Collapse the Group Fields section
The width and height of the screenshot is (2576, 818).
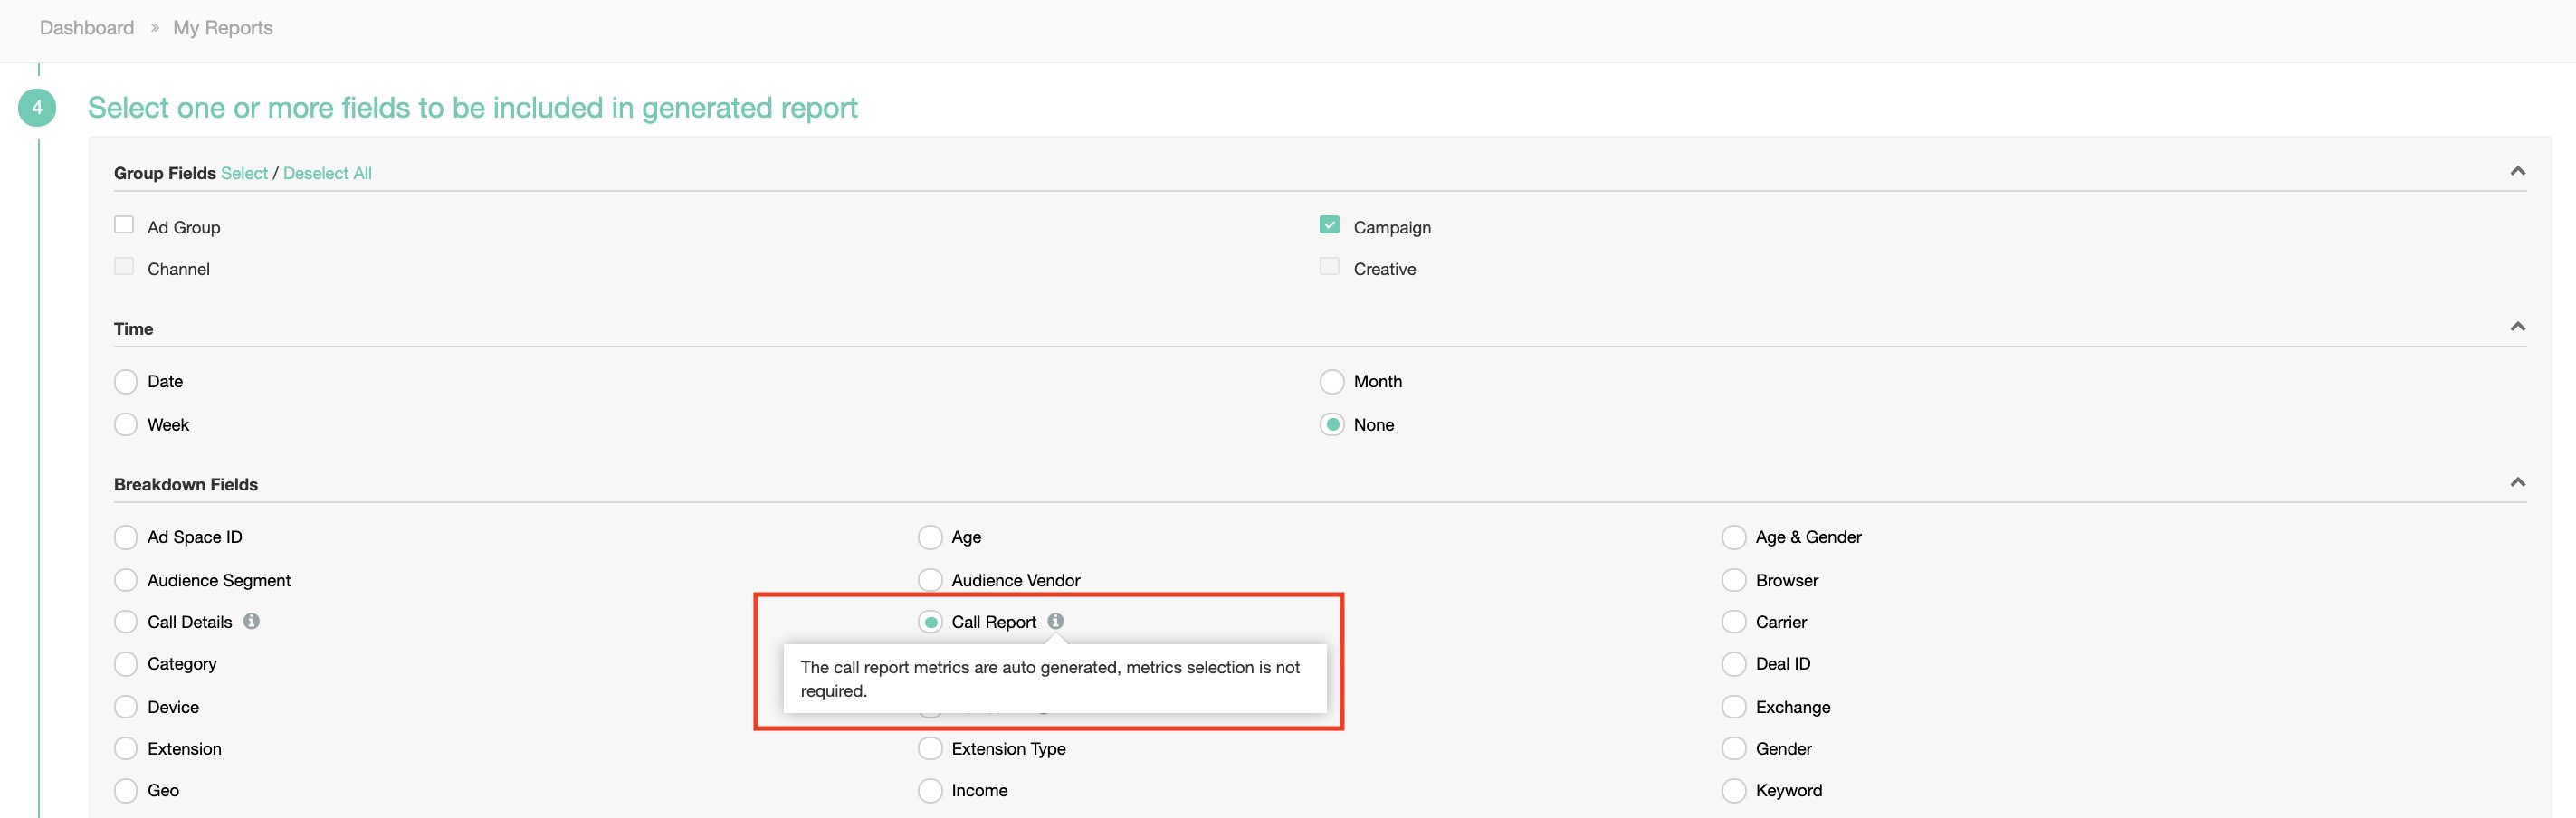2517,172
